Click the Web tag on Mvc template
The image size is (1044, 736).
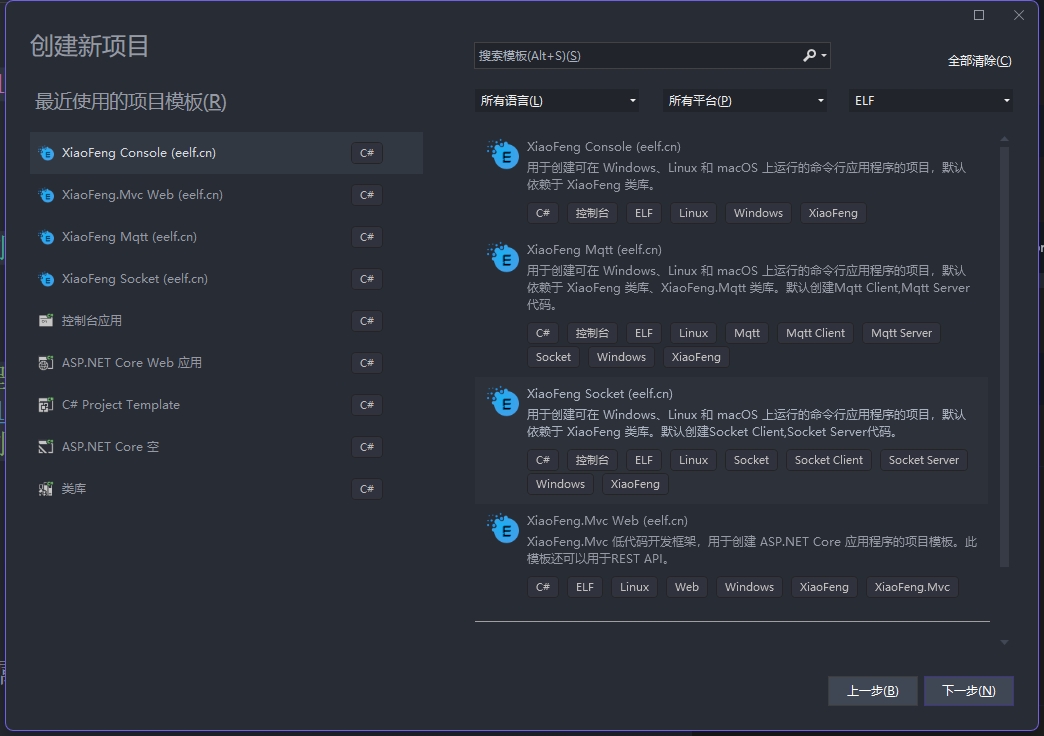coord(686,587)
